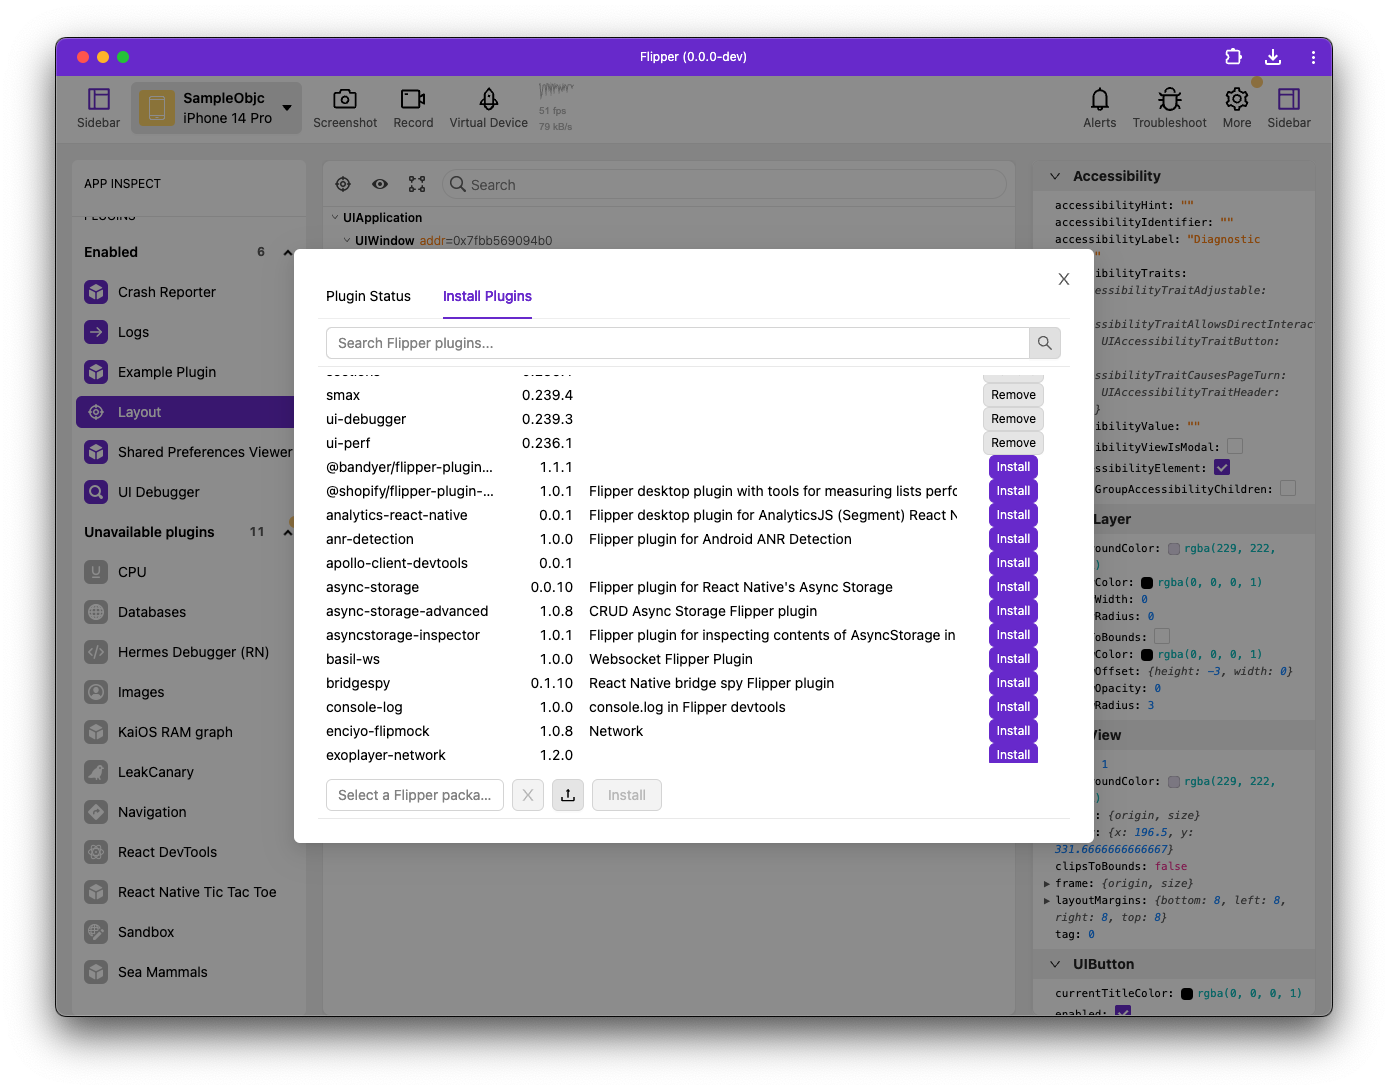Image resolution: width=1388 pixels, height=1090 pixels.
Task: Install the apollo-client-devtools plugin
Action: (x=1013, y=563)
